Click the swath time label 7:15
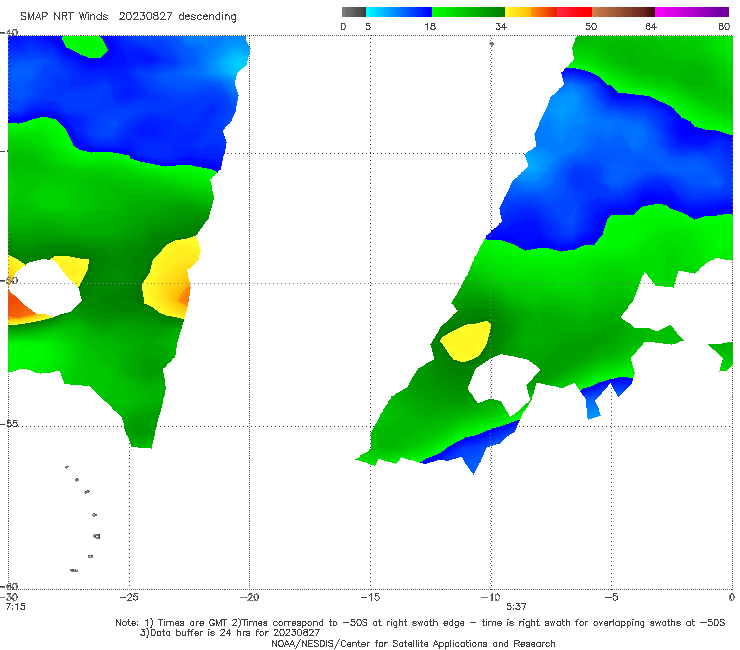The width and height of the screenshot is (740, 650). point(15,607)
